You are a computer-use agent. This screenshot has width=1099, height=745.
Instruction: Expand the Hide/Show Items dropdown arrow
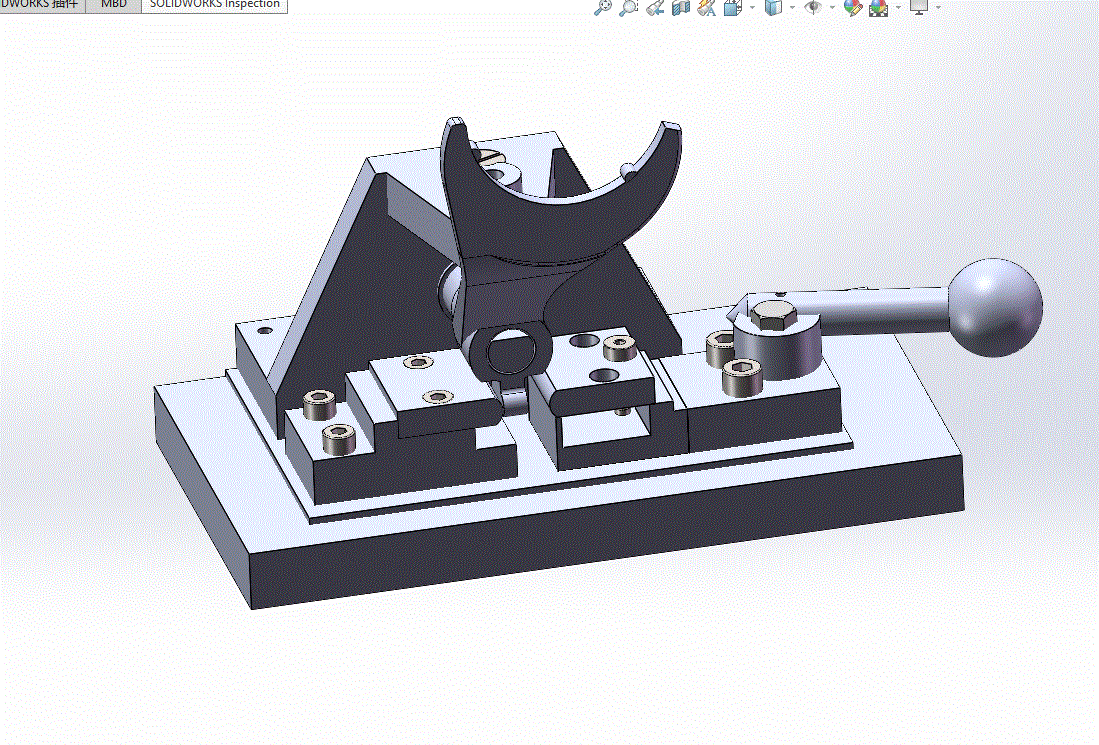pos(832,8)
